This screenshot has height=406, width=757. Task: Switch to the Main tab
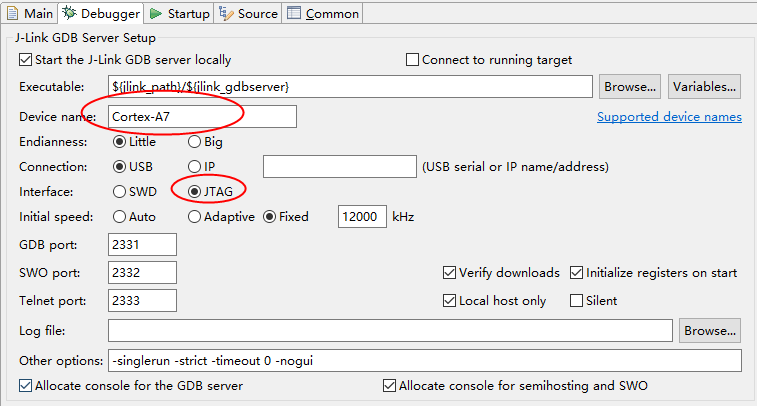29,13
